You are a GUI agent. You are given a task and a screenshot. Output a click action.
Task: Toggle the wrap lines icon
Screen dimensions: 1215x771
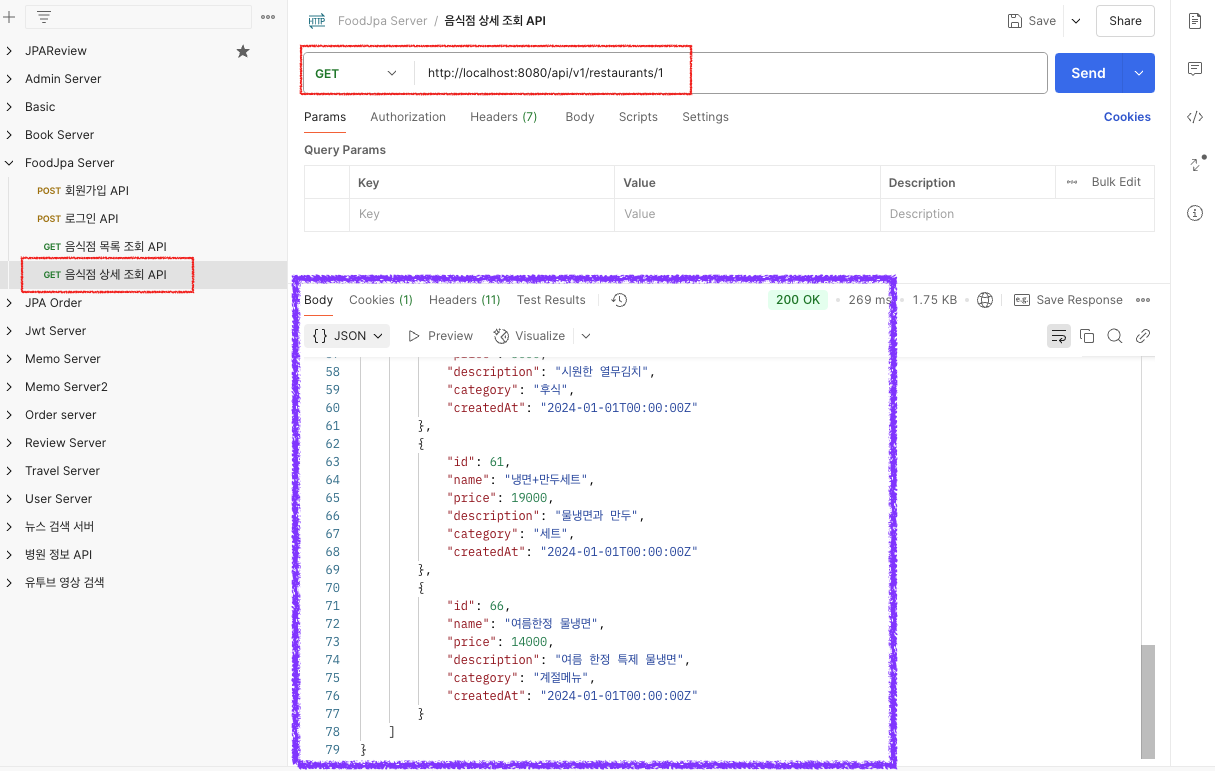(1059, 336)
